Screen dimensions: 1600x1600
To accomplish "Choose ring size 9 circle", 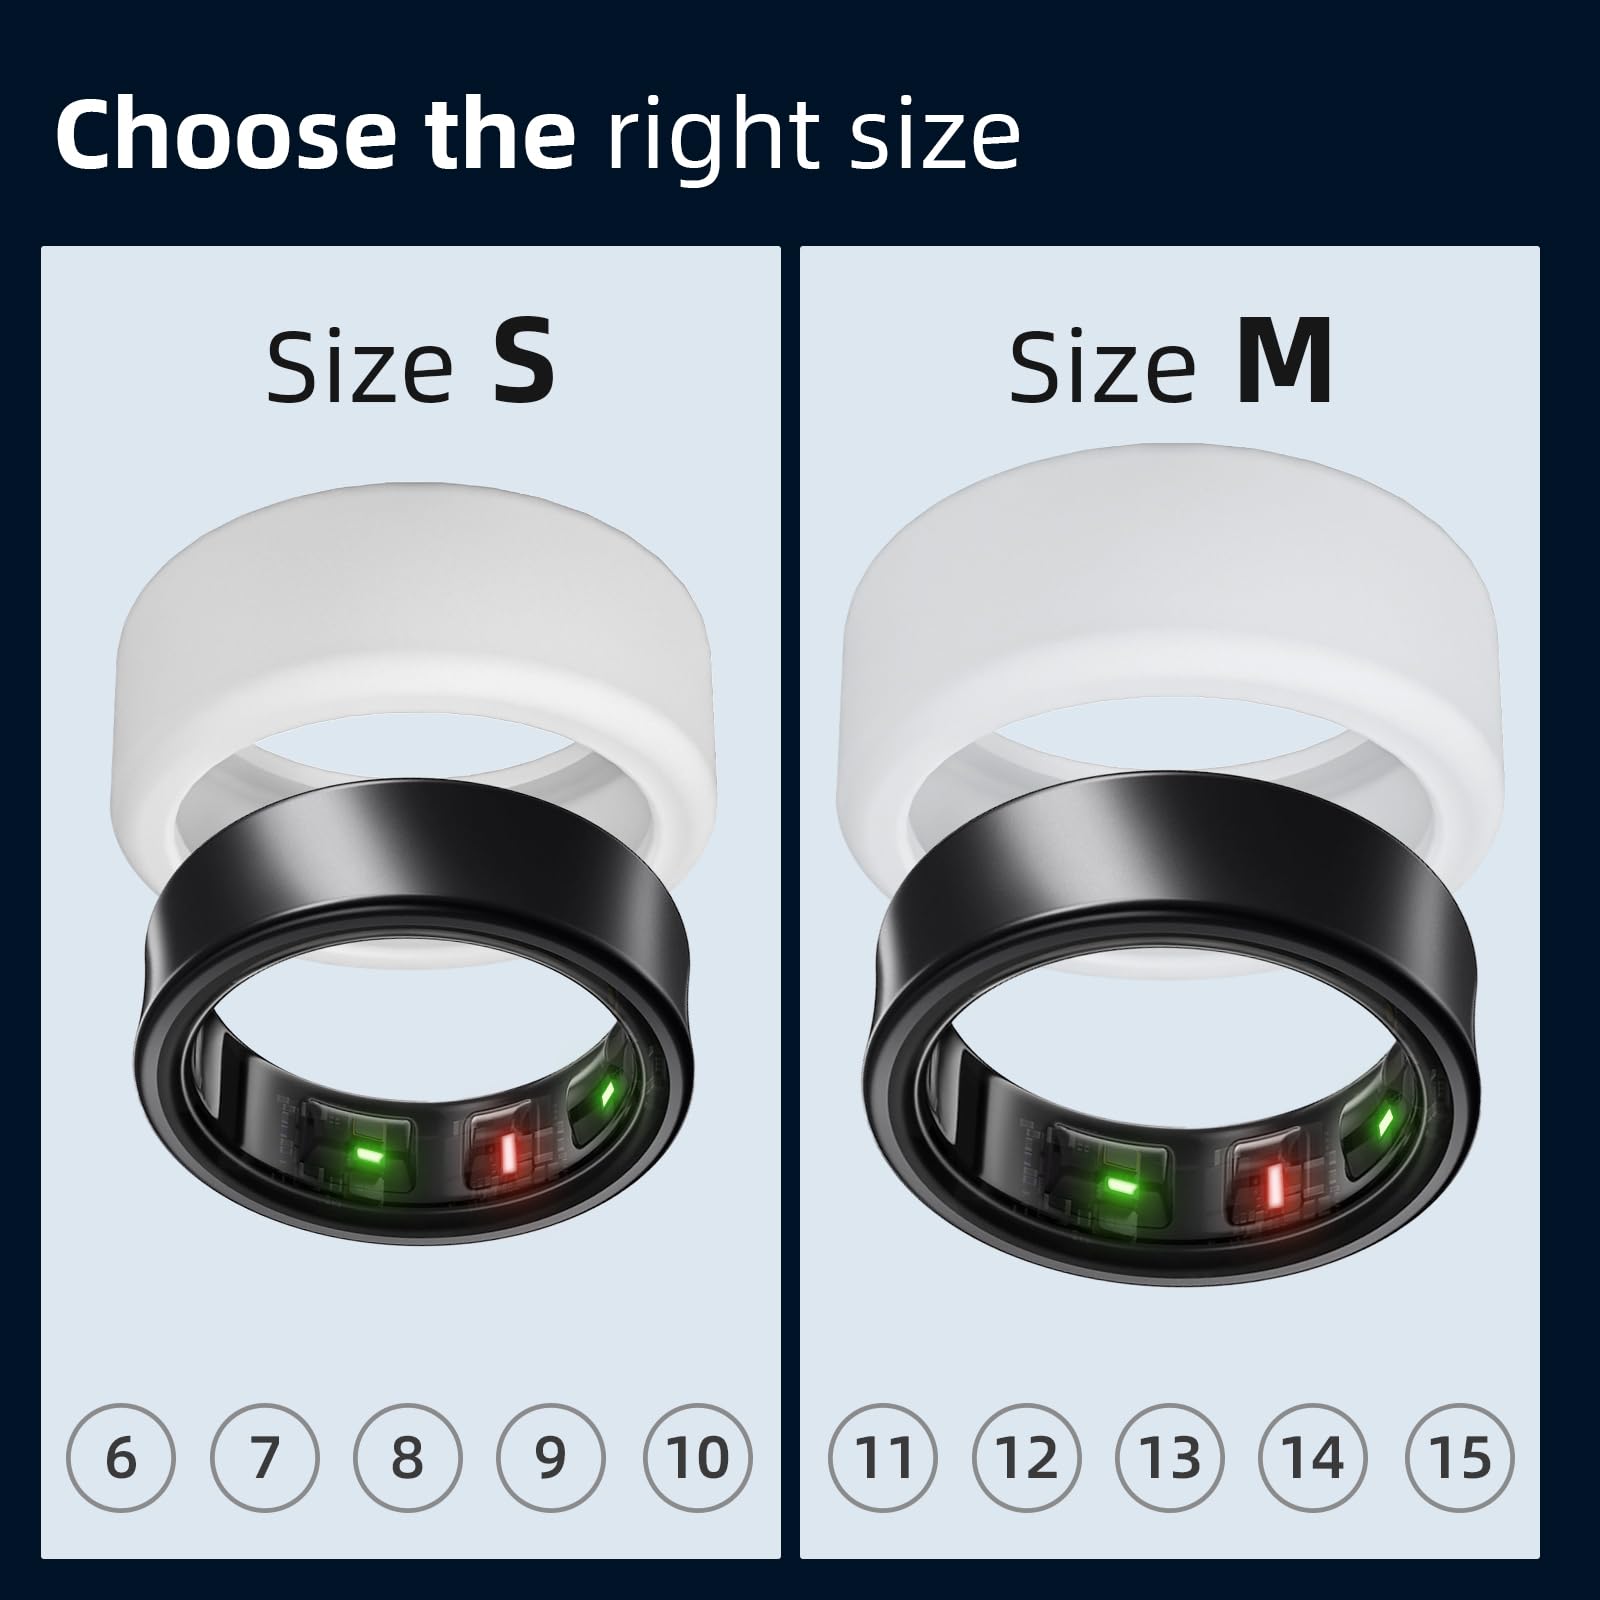I will tap(551, 1457).
